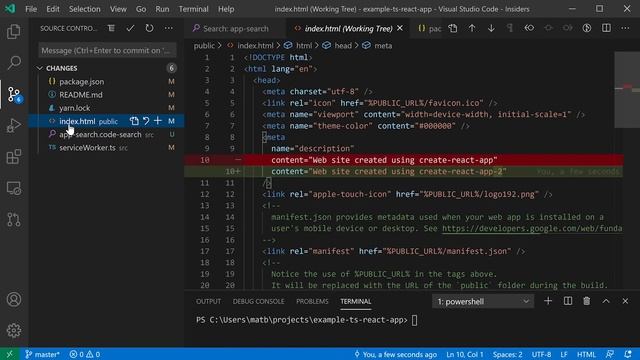This screenshot has height=360, width=640.
Task: Switch to the OUTPUT panel tab
Action: [208, 301]
